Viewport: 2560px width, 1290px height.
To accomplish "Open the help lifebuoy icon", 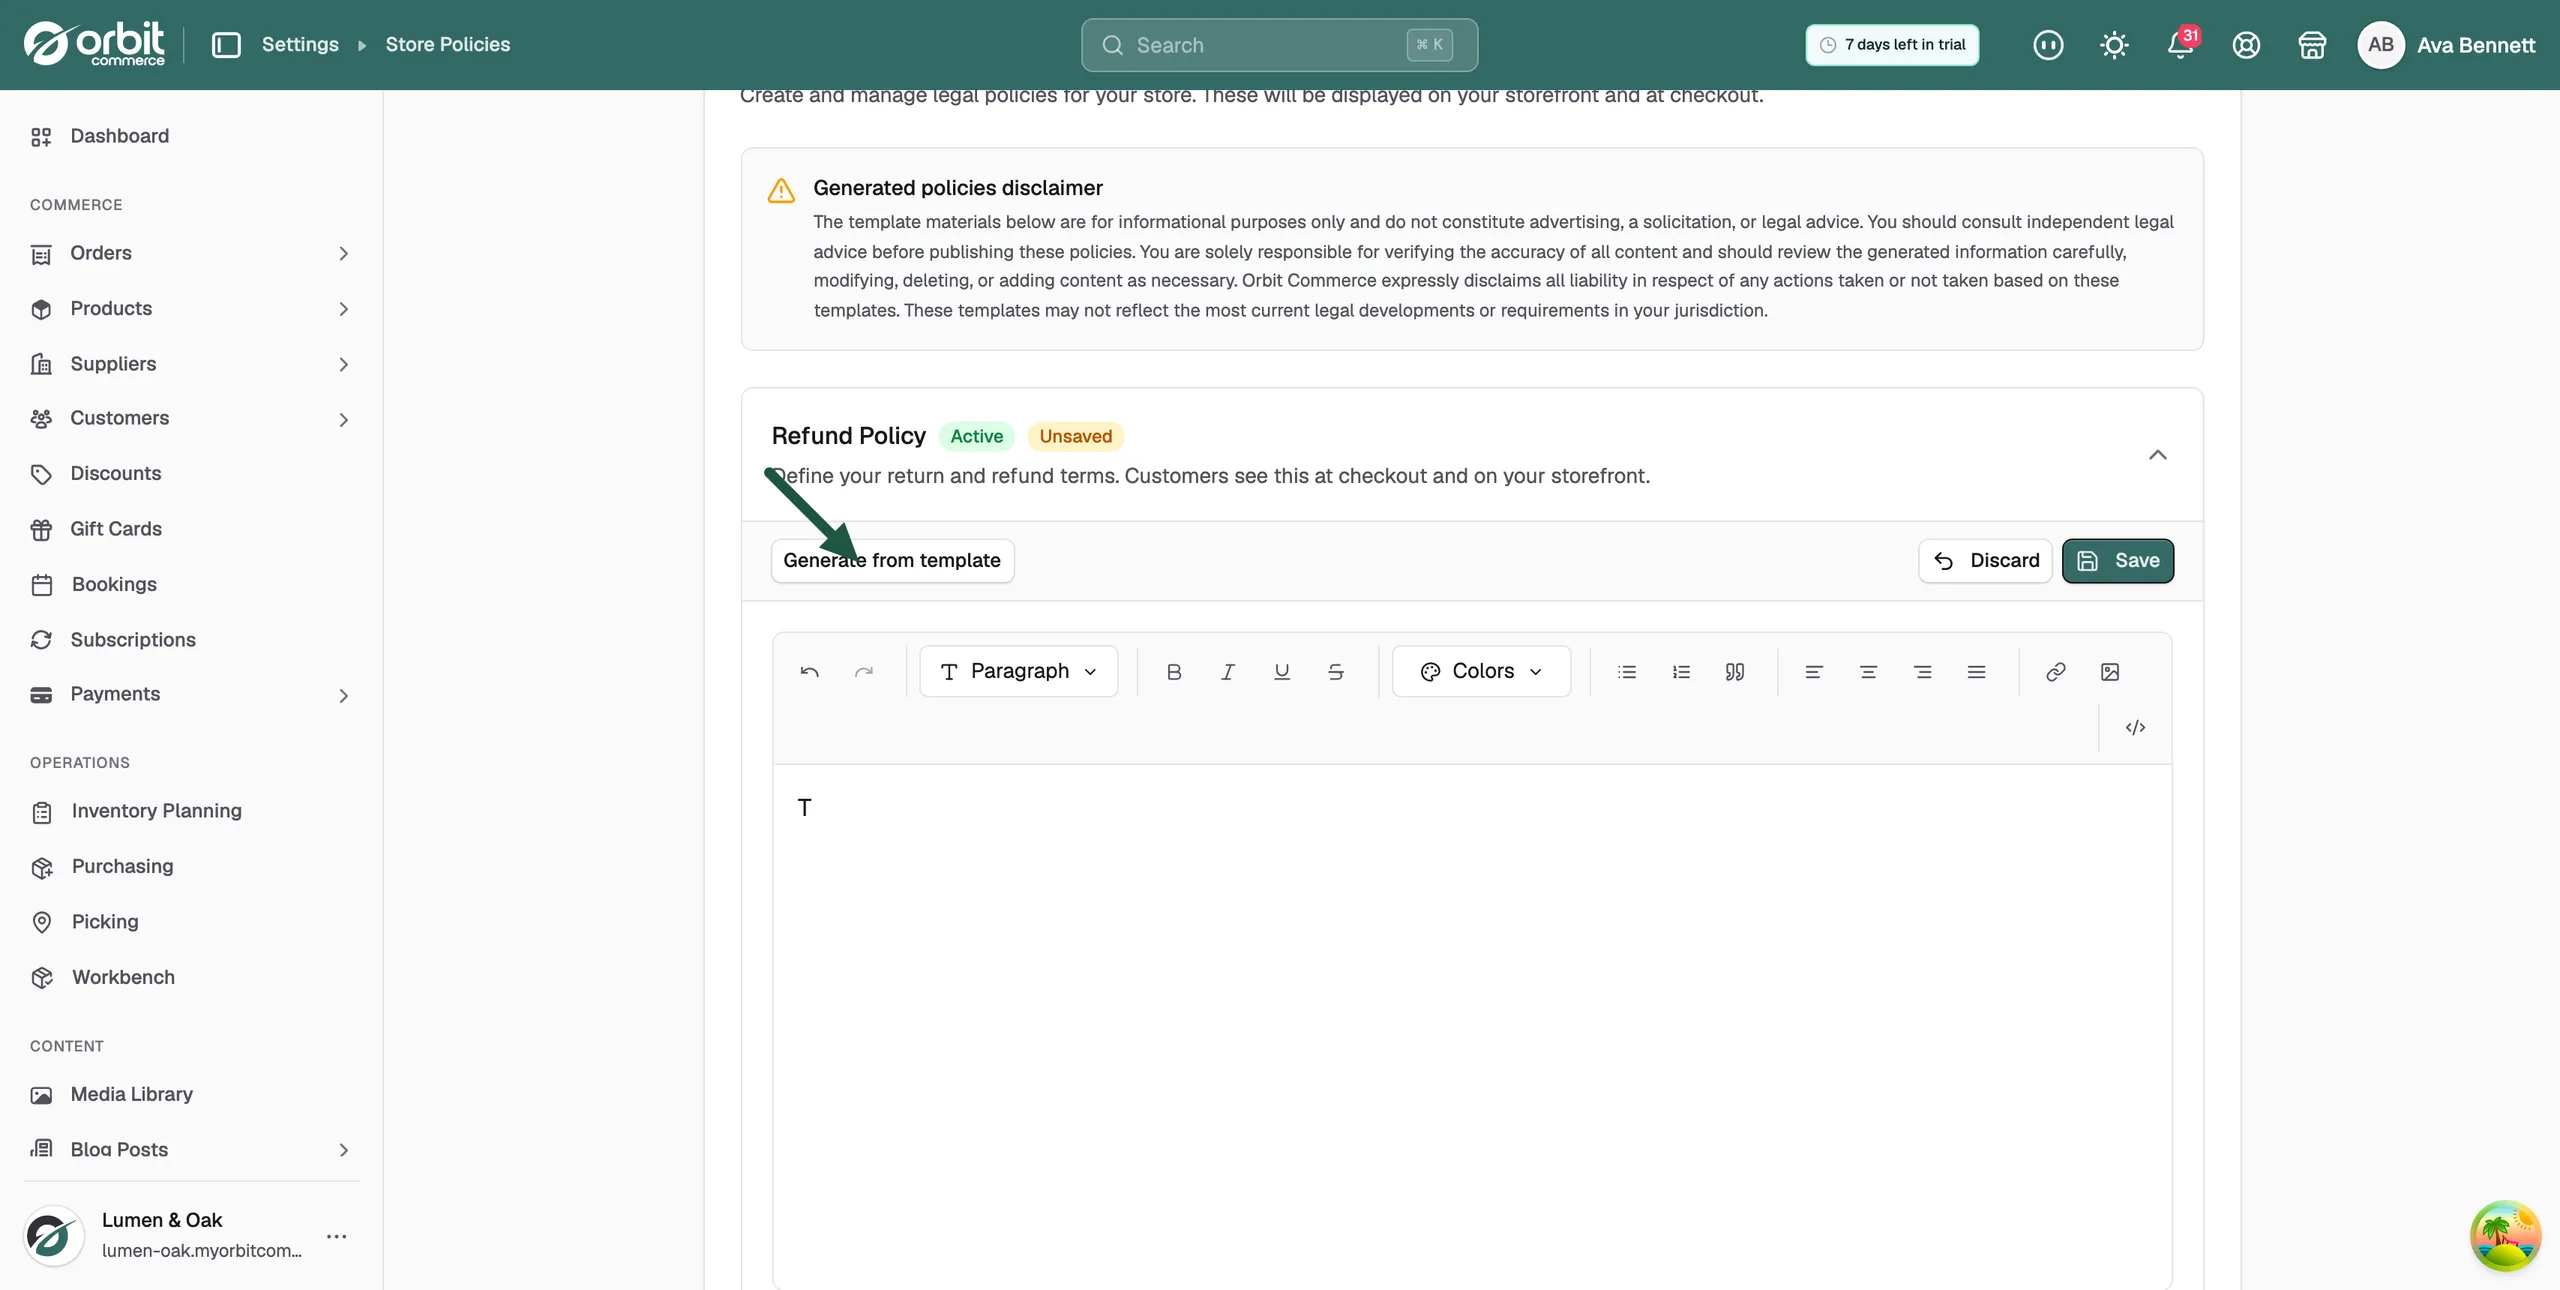I will point(2246,45).
